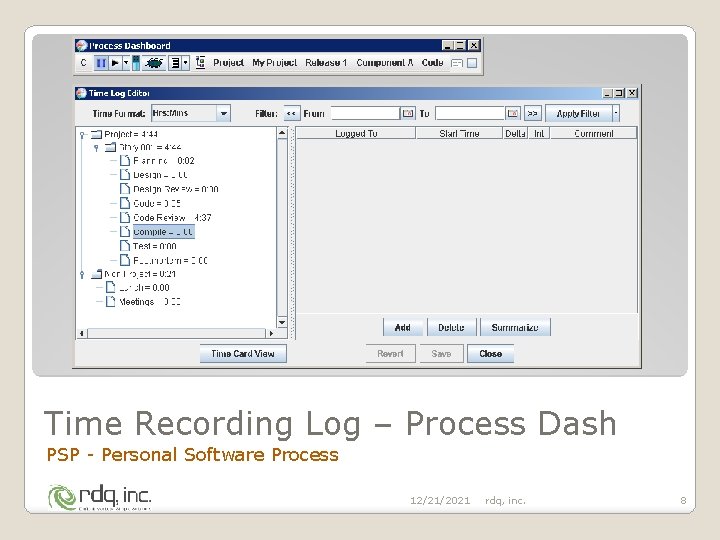This screenshot has height=540, width=720.
Task: Open the dropdown arrow beside the script icon
Action: tap(186, 63)
